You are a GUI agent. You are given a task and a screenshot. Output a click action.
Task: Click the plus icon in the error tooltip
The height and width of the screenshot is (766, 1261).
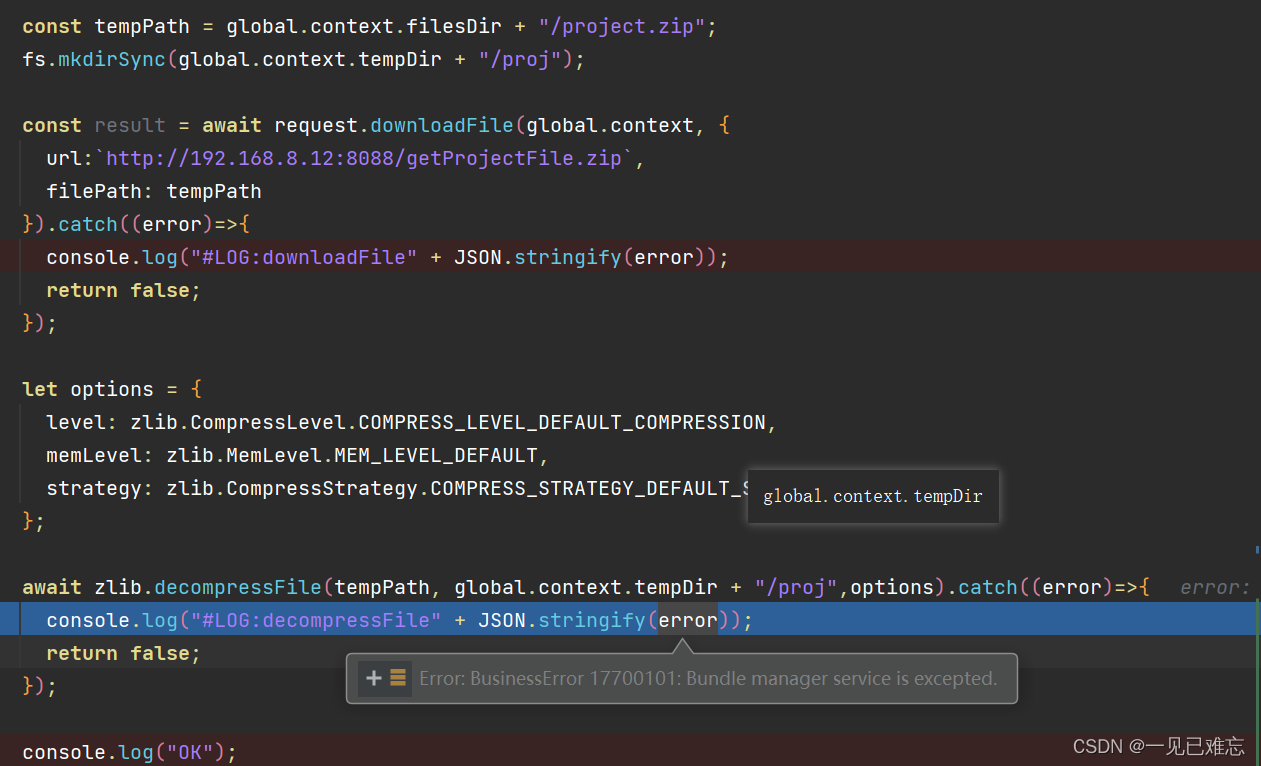tap(372, 678)
